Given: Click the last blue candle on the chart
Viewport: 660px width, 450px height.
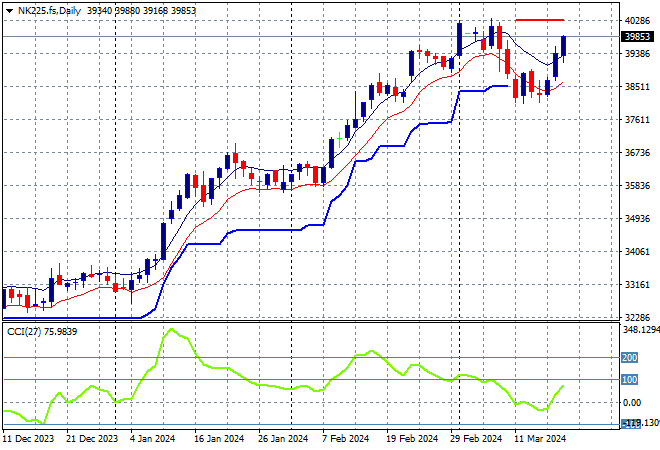Looking at the screenshot, I should [x=564, y=45].
